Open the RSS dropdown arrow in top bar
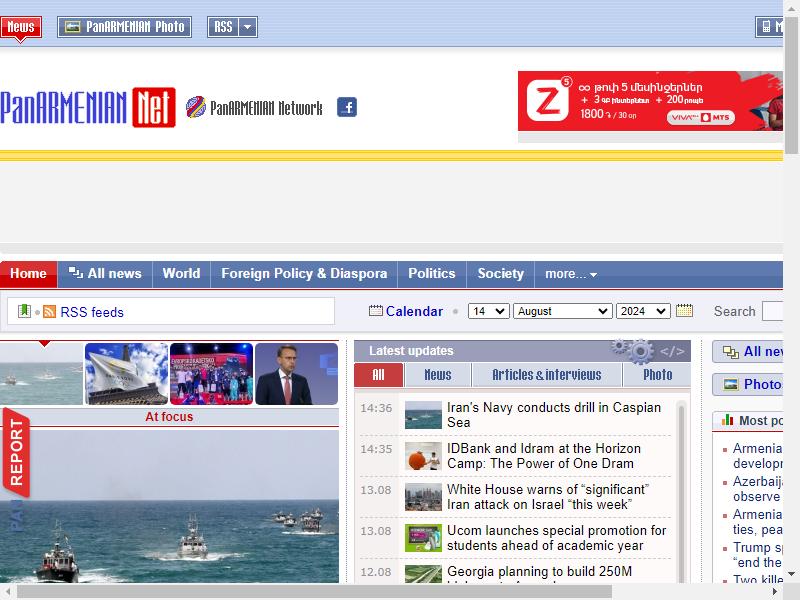The image size is (800, 600). pyautogui.click(x=247, y=27)
